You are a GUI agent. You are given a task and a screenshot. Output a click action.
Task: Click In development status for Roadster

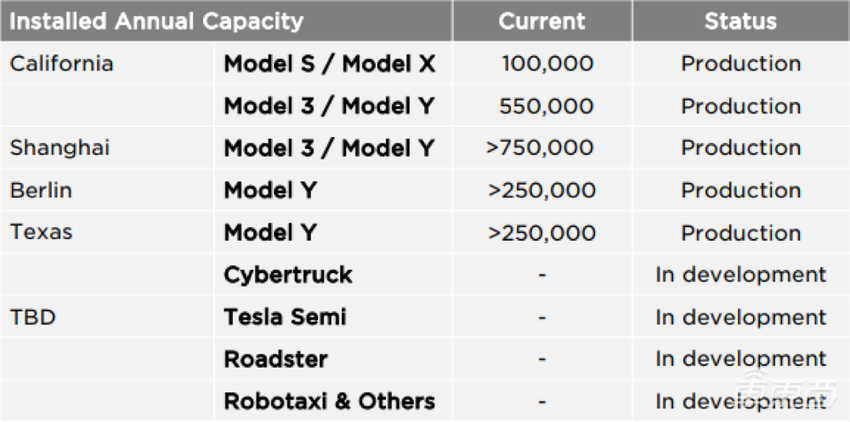point(741,359)
